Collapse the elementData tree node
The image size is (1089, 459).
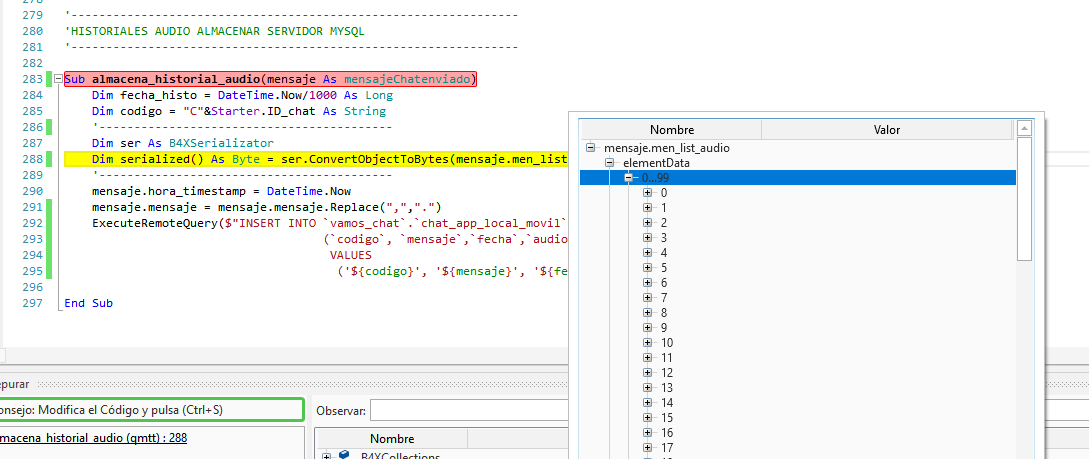coord(610,162)
